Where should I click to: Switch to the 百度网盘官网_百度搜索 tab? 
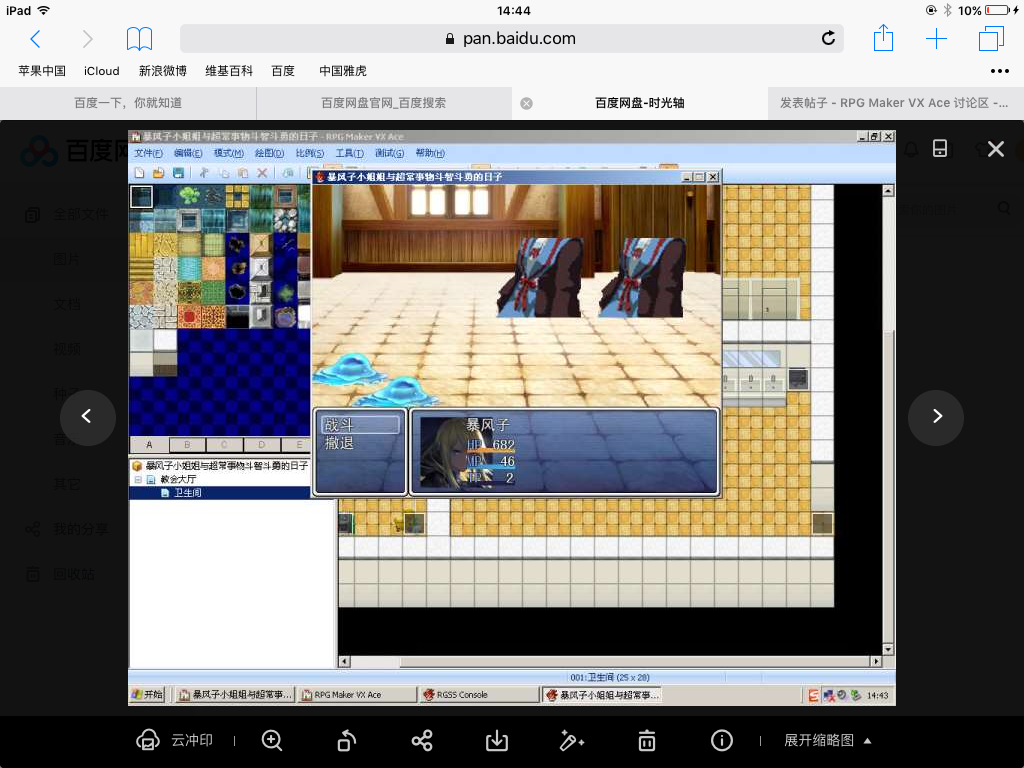384,103
